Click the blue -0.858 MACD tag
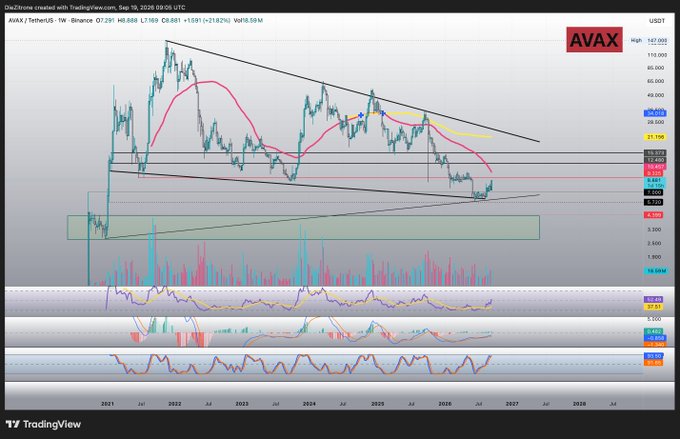This screenshot has height=439, width=680. 655,338
